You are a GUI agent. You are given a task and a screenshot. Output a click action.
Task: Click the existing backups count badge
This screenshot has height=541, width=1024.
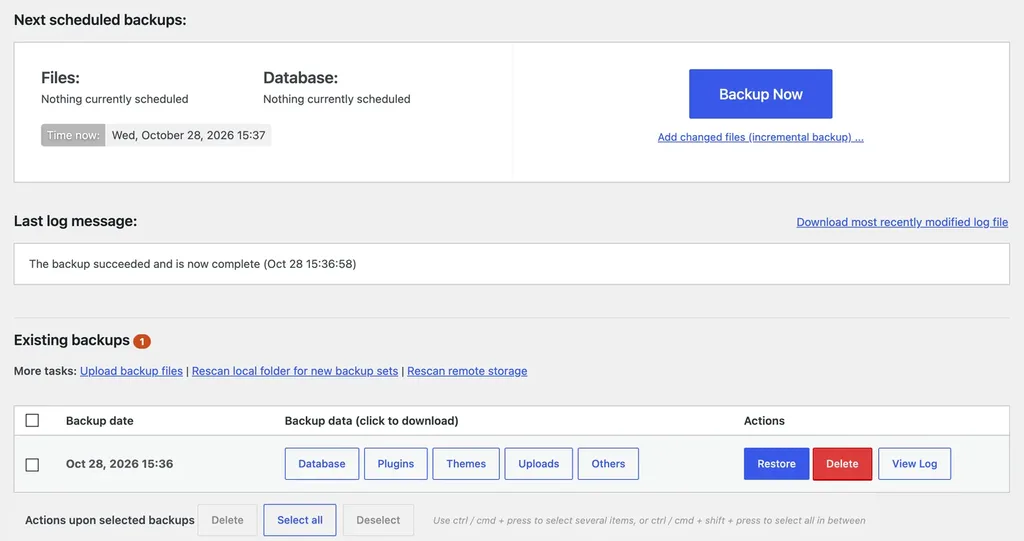pos(142,341)
